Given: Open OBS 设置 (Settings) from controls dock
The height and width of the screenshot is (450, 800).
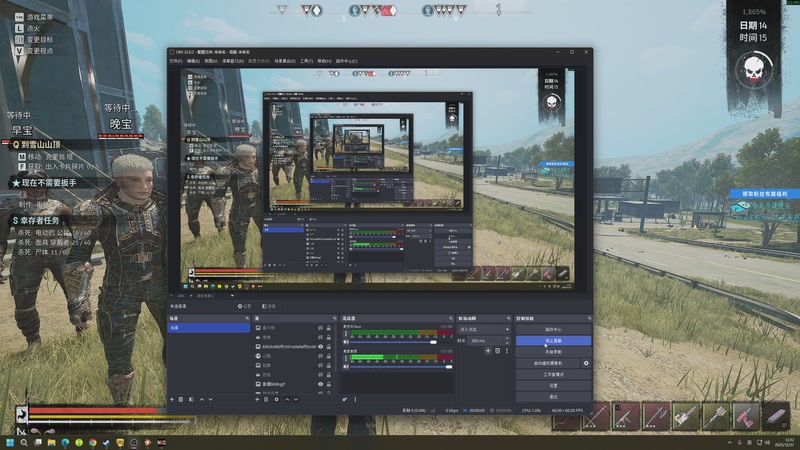Looking at the screenshot, I should (554, 386).
